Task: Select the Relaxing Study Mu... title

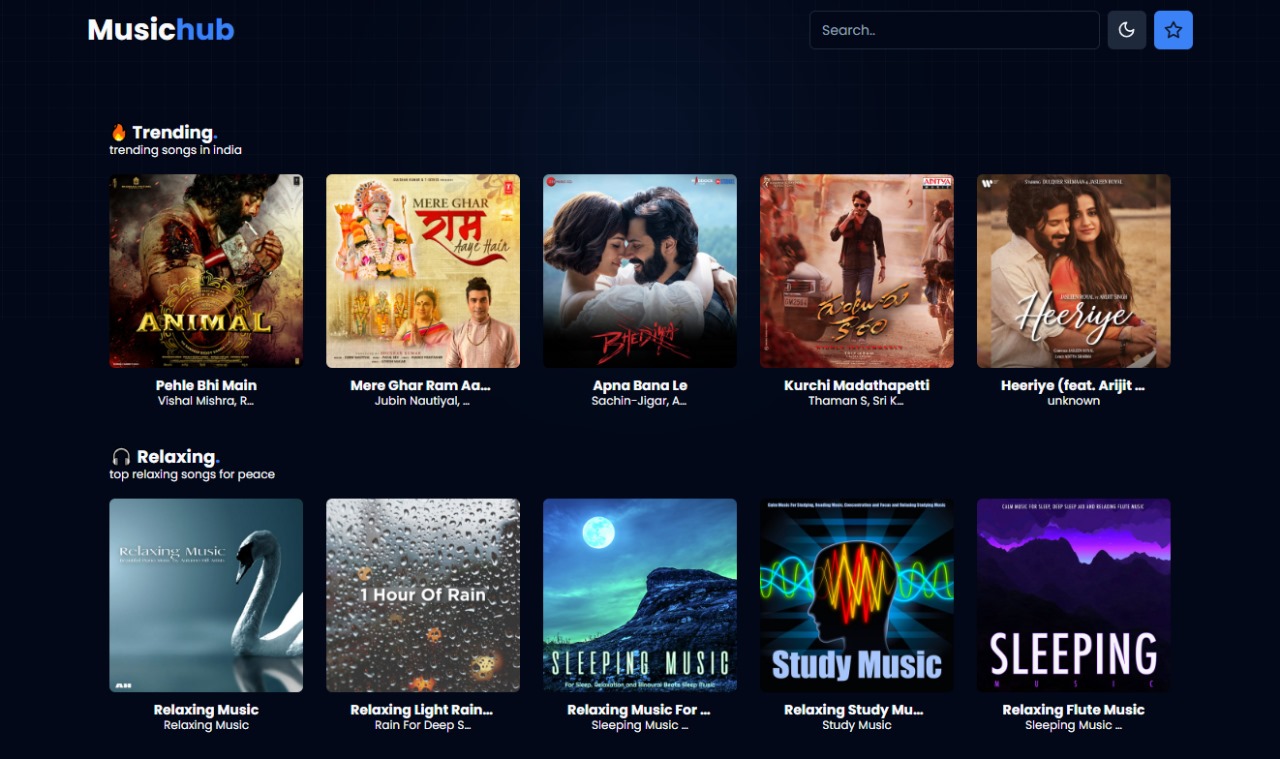Action: 854,709
